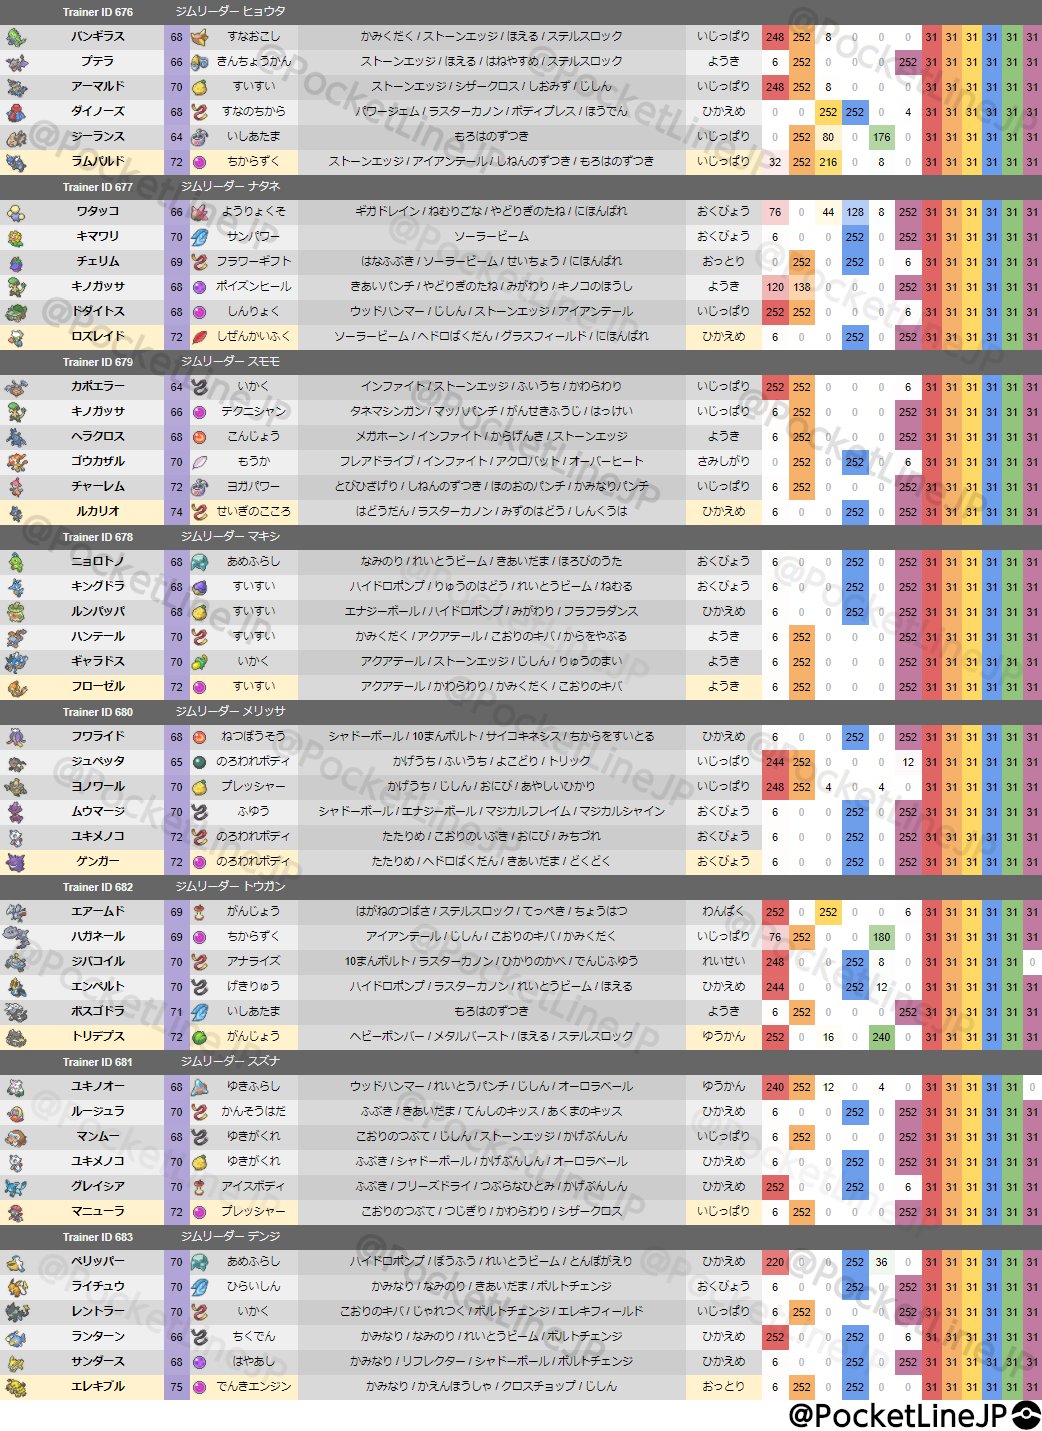Click the level 75 cell for エレキブル

[176, 1387]
